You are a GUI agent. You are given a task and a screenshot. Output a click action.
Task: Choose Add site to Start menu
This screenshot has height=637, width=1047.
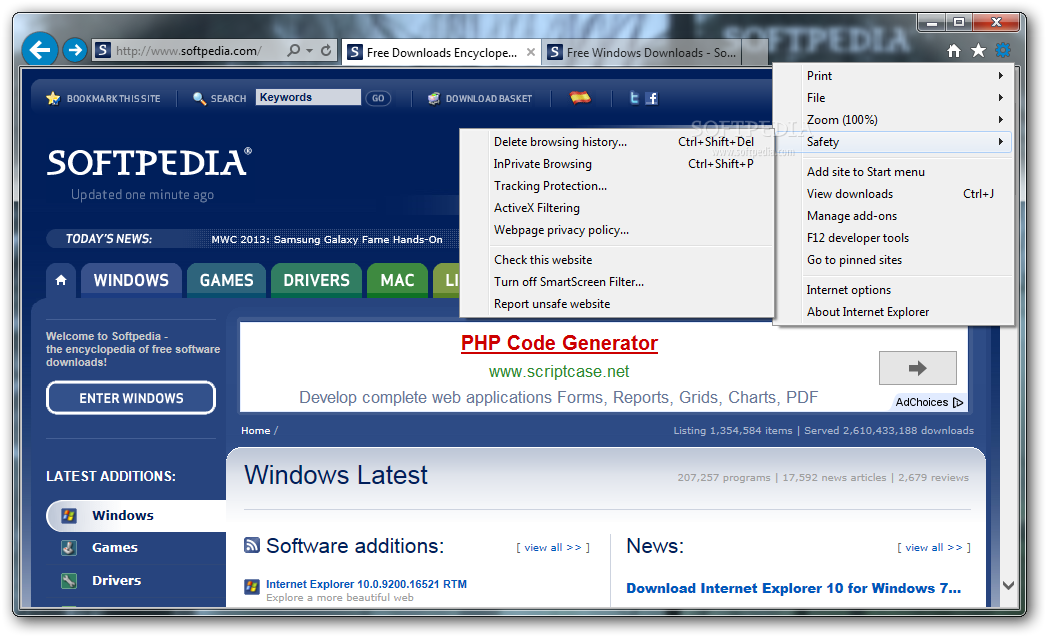tap(895, 172)
